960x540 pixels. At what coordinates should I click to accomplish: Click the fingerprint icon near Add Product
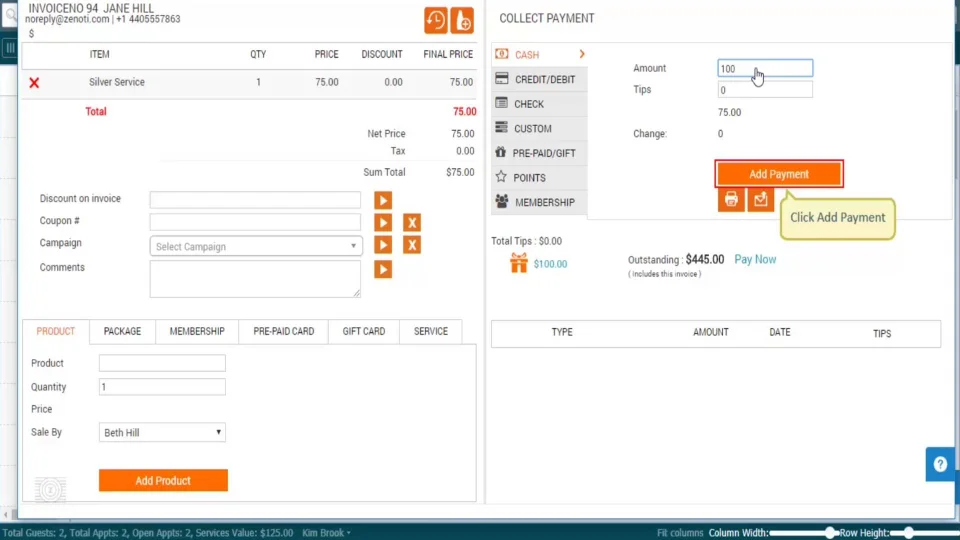(x=50, y=489)
